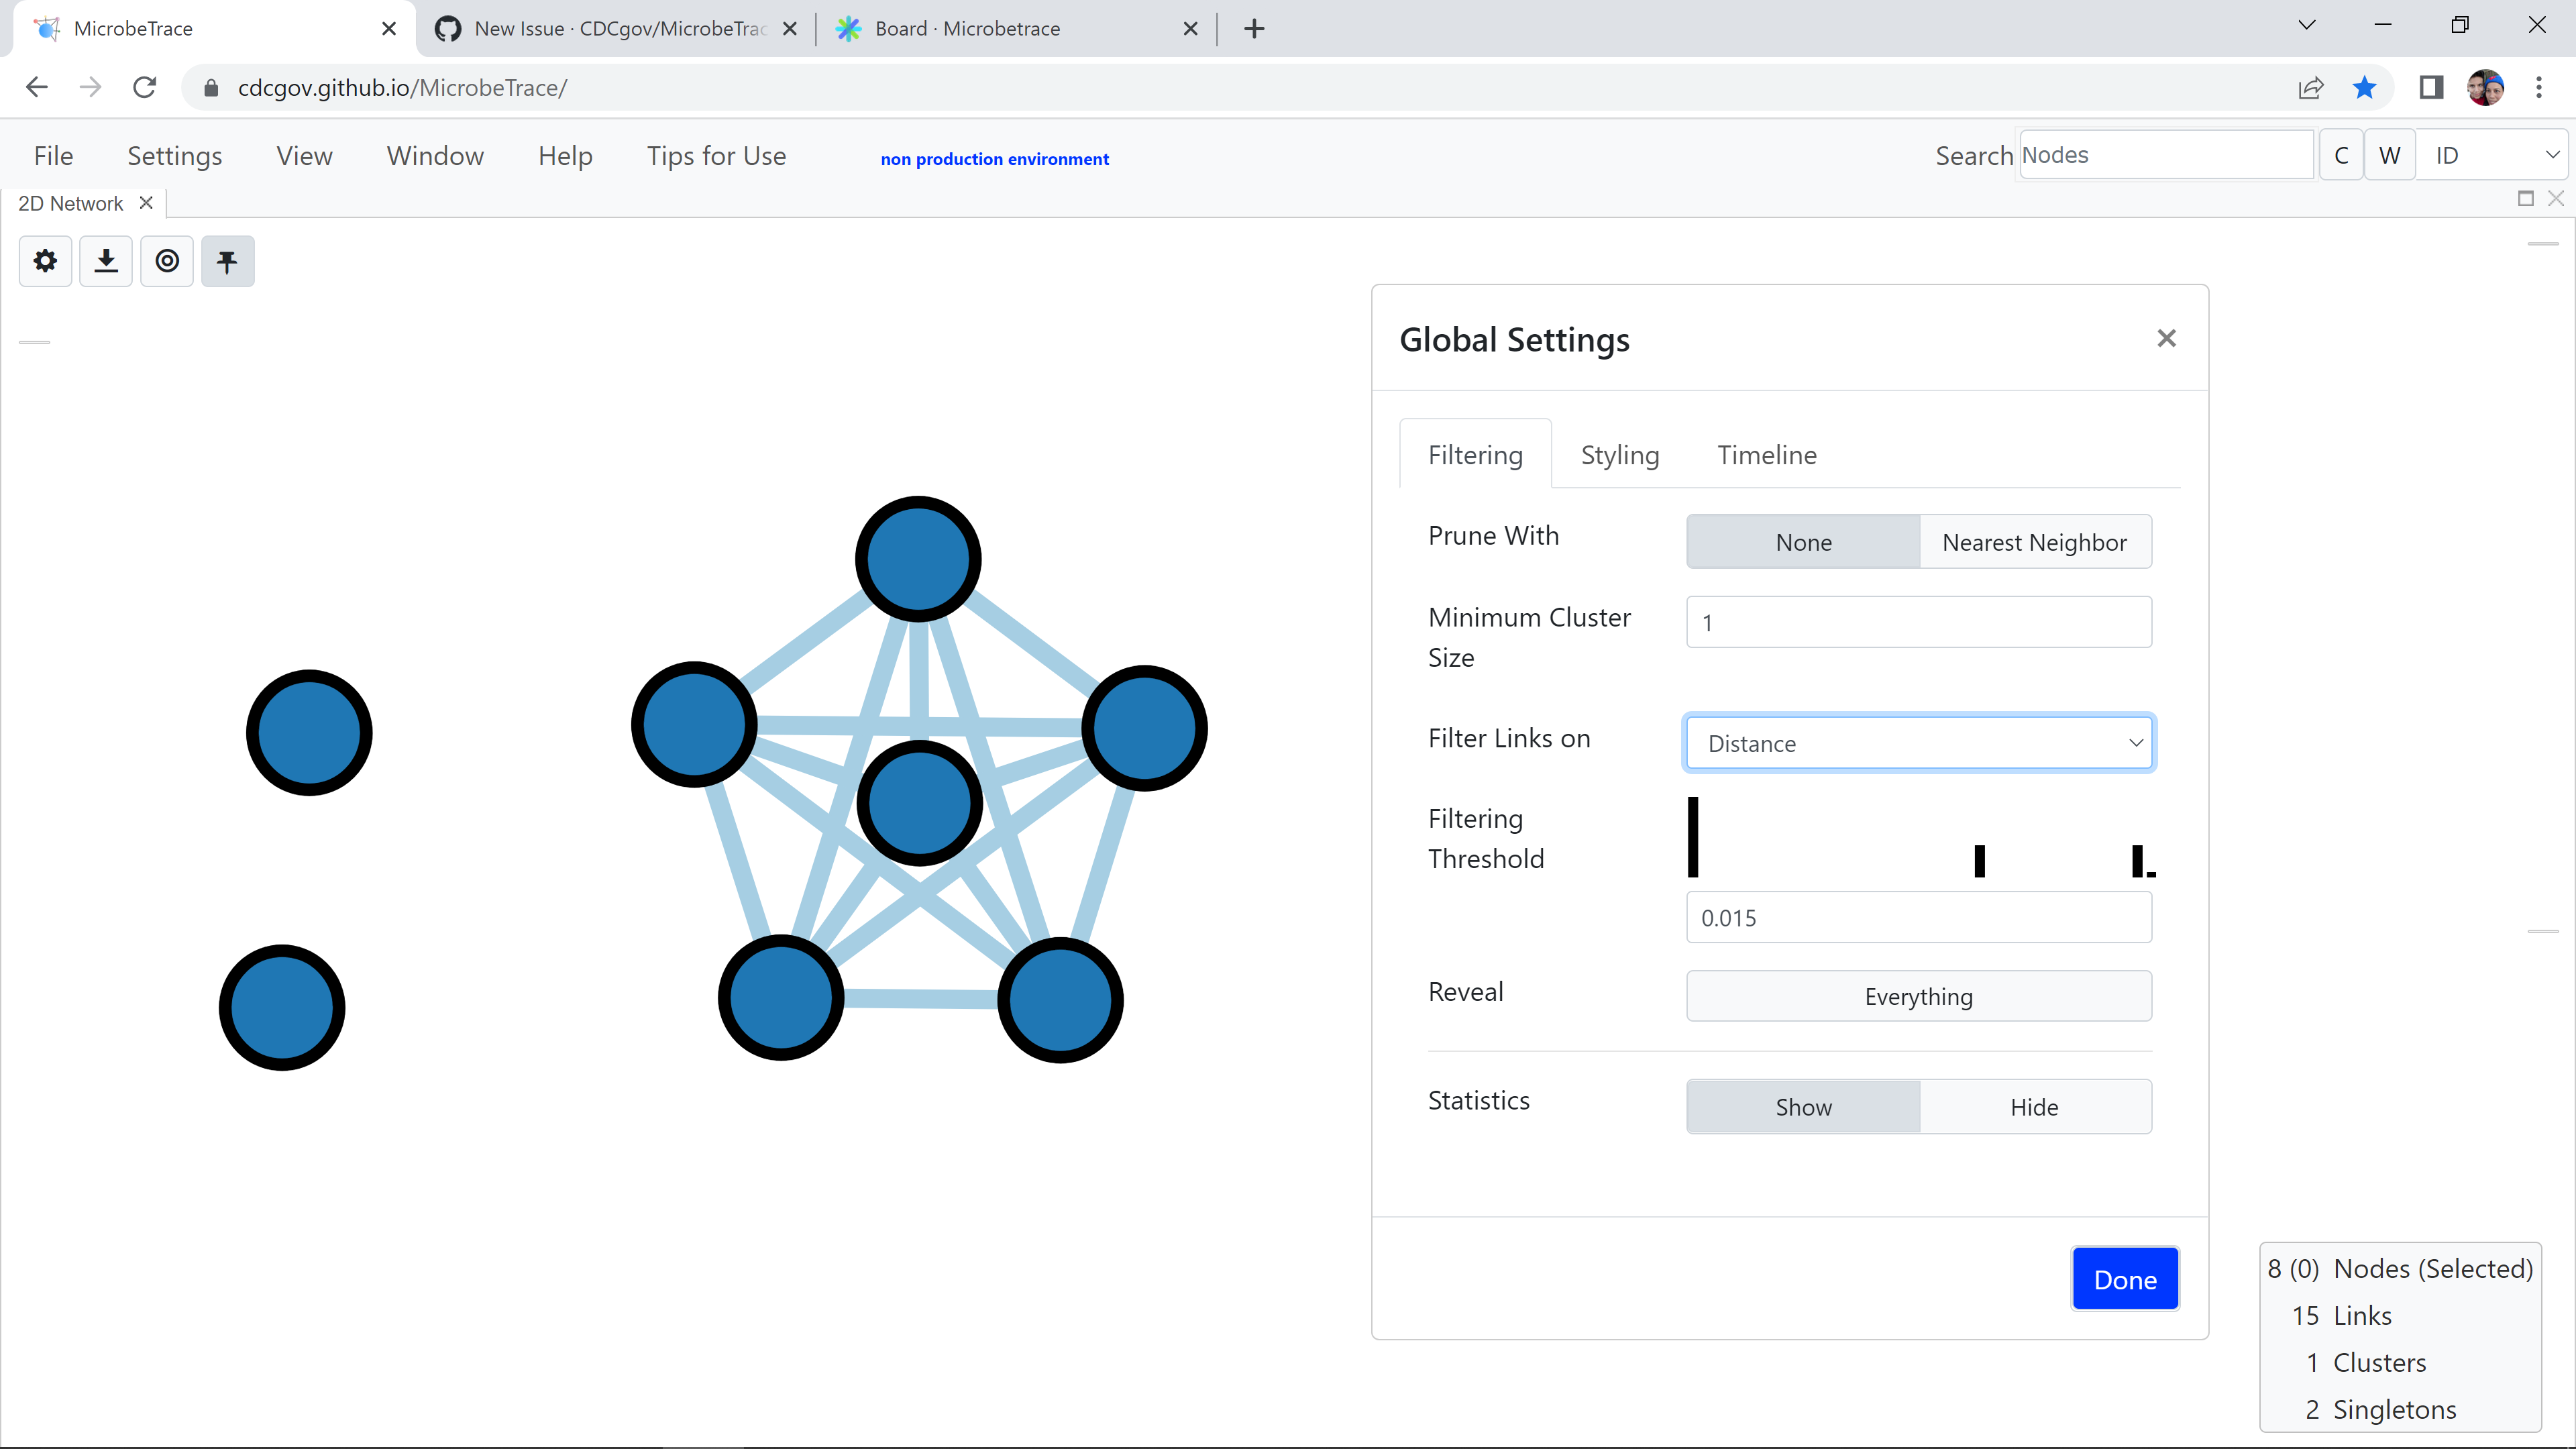Toggle the pin network layout icon
Screen dimensions: 2576x1449
point(228,261)
